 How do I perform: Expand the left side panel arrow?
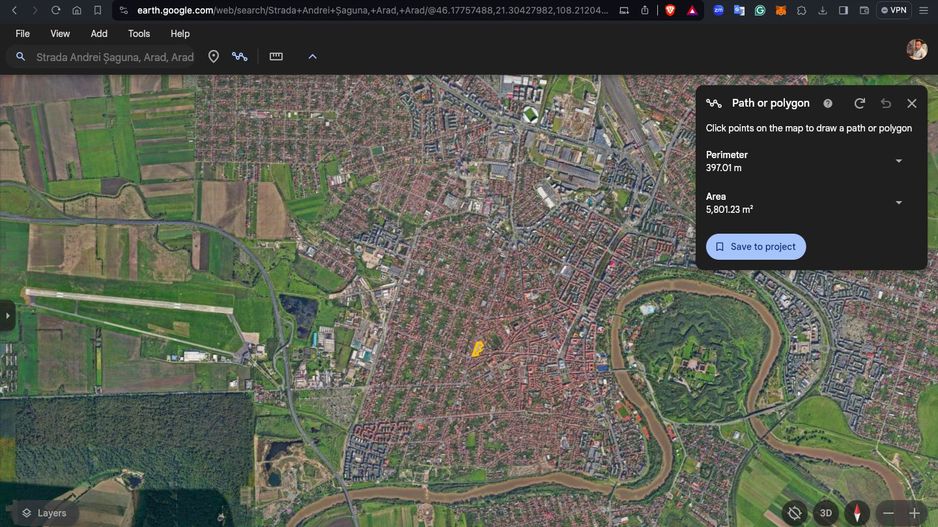[7, 316]
